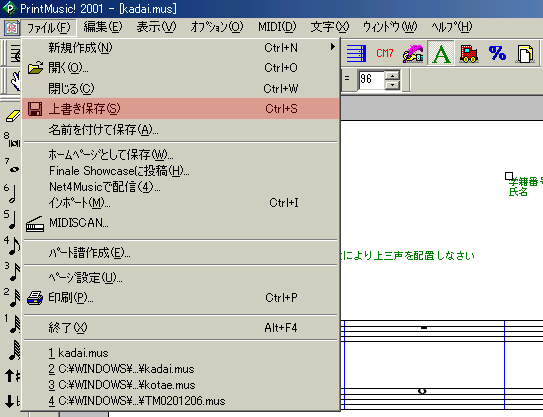Choose 閉じる(C) menu item

(180, 89)
